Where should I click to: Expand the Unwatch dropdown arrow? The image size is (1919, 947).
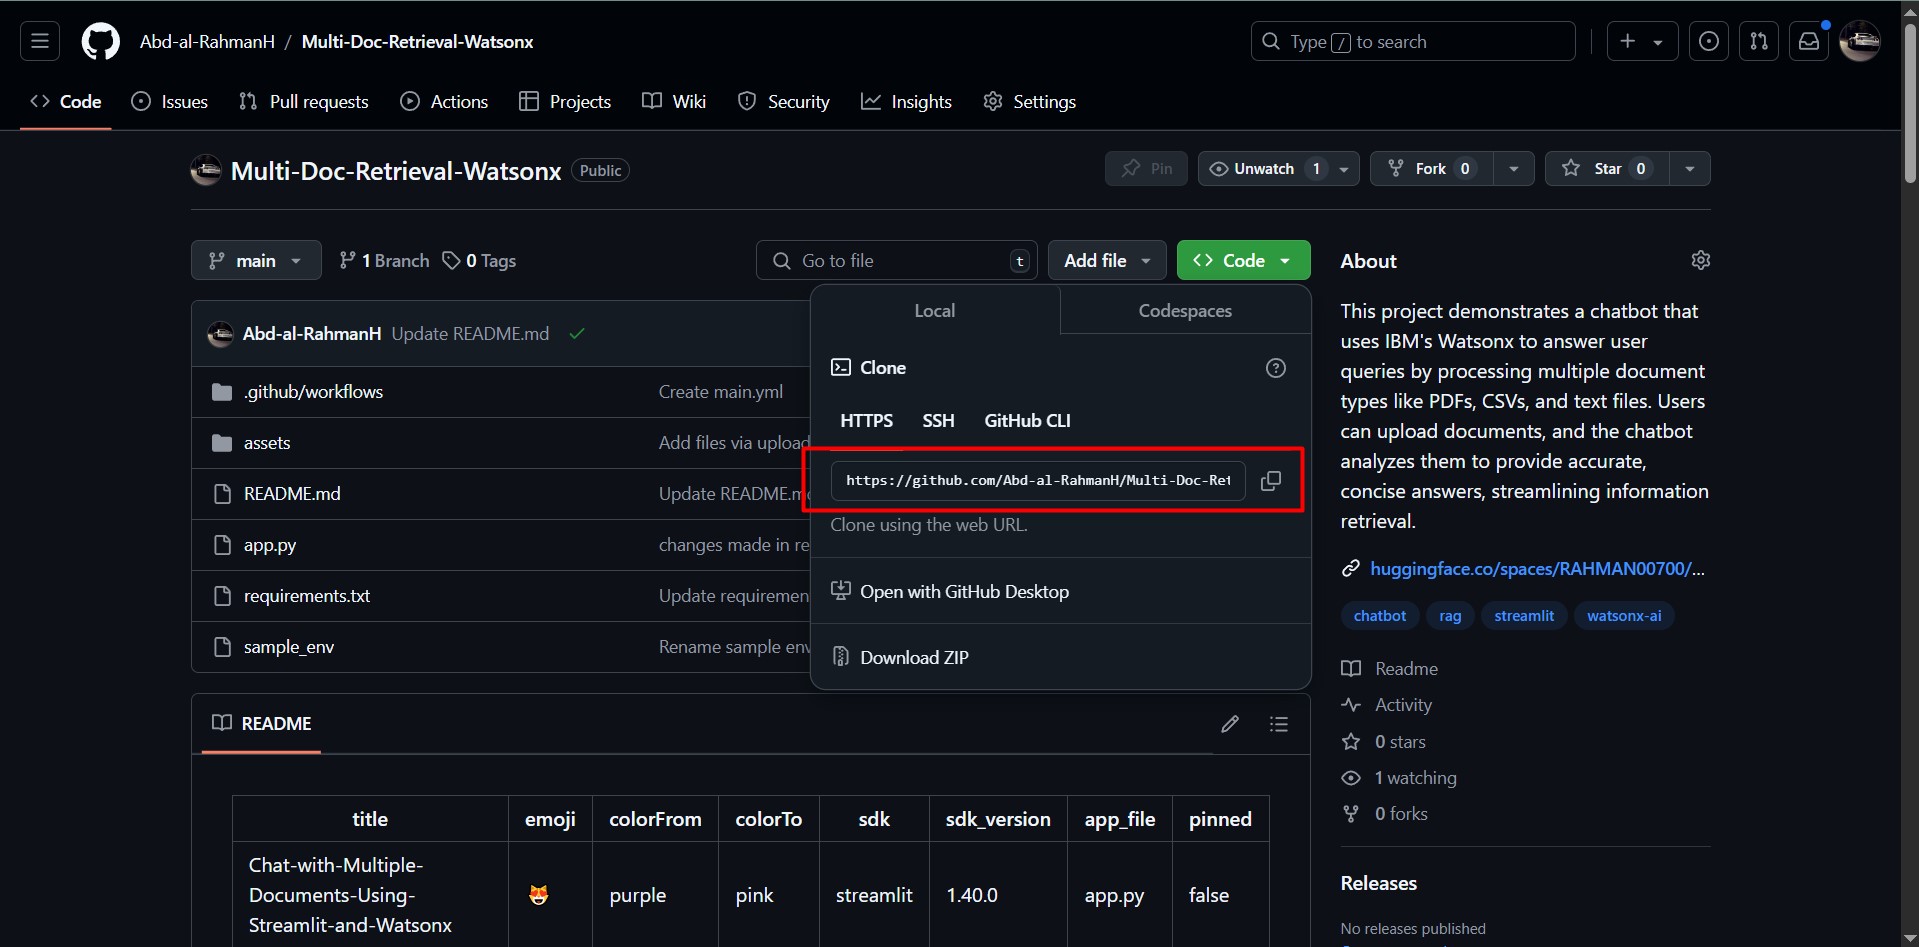(1345, 169)
